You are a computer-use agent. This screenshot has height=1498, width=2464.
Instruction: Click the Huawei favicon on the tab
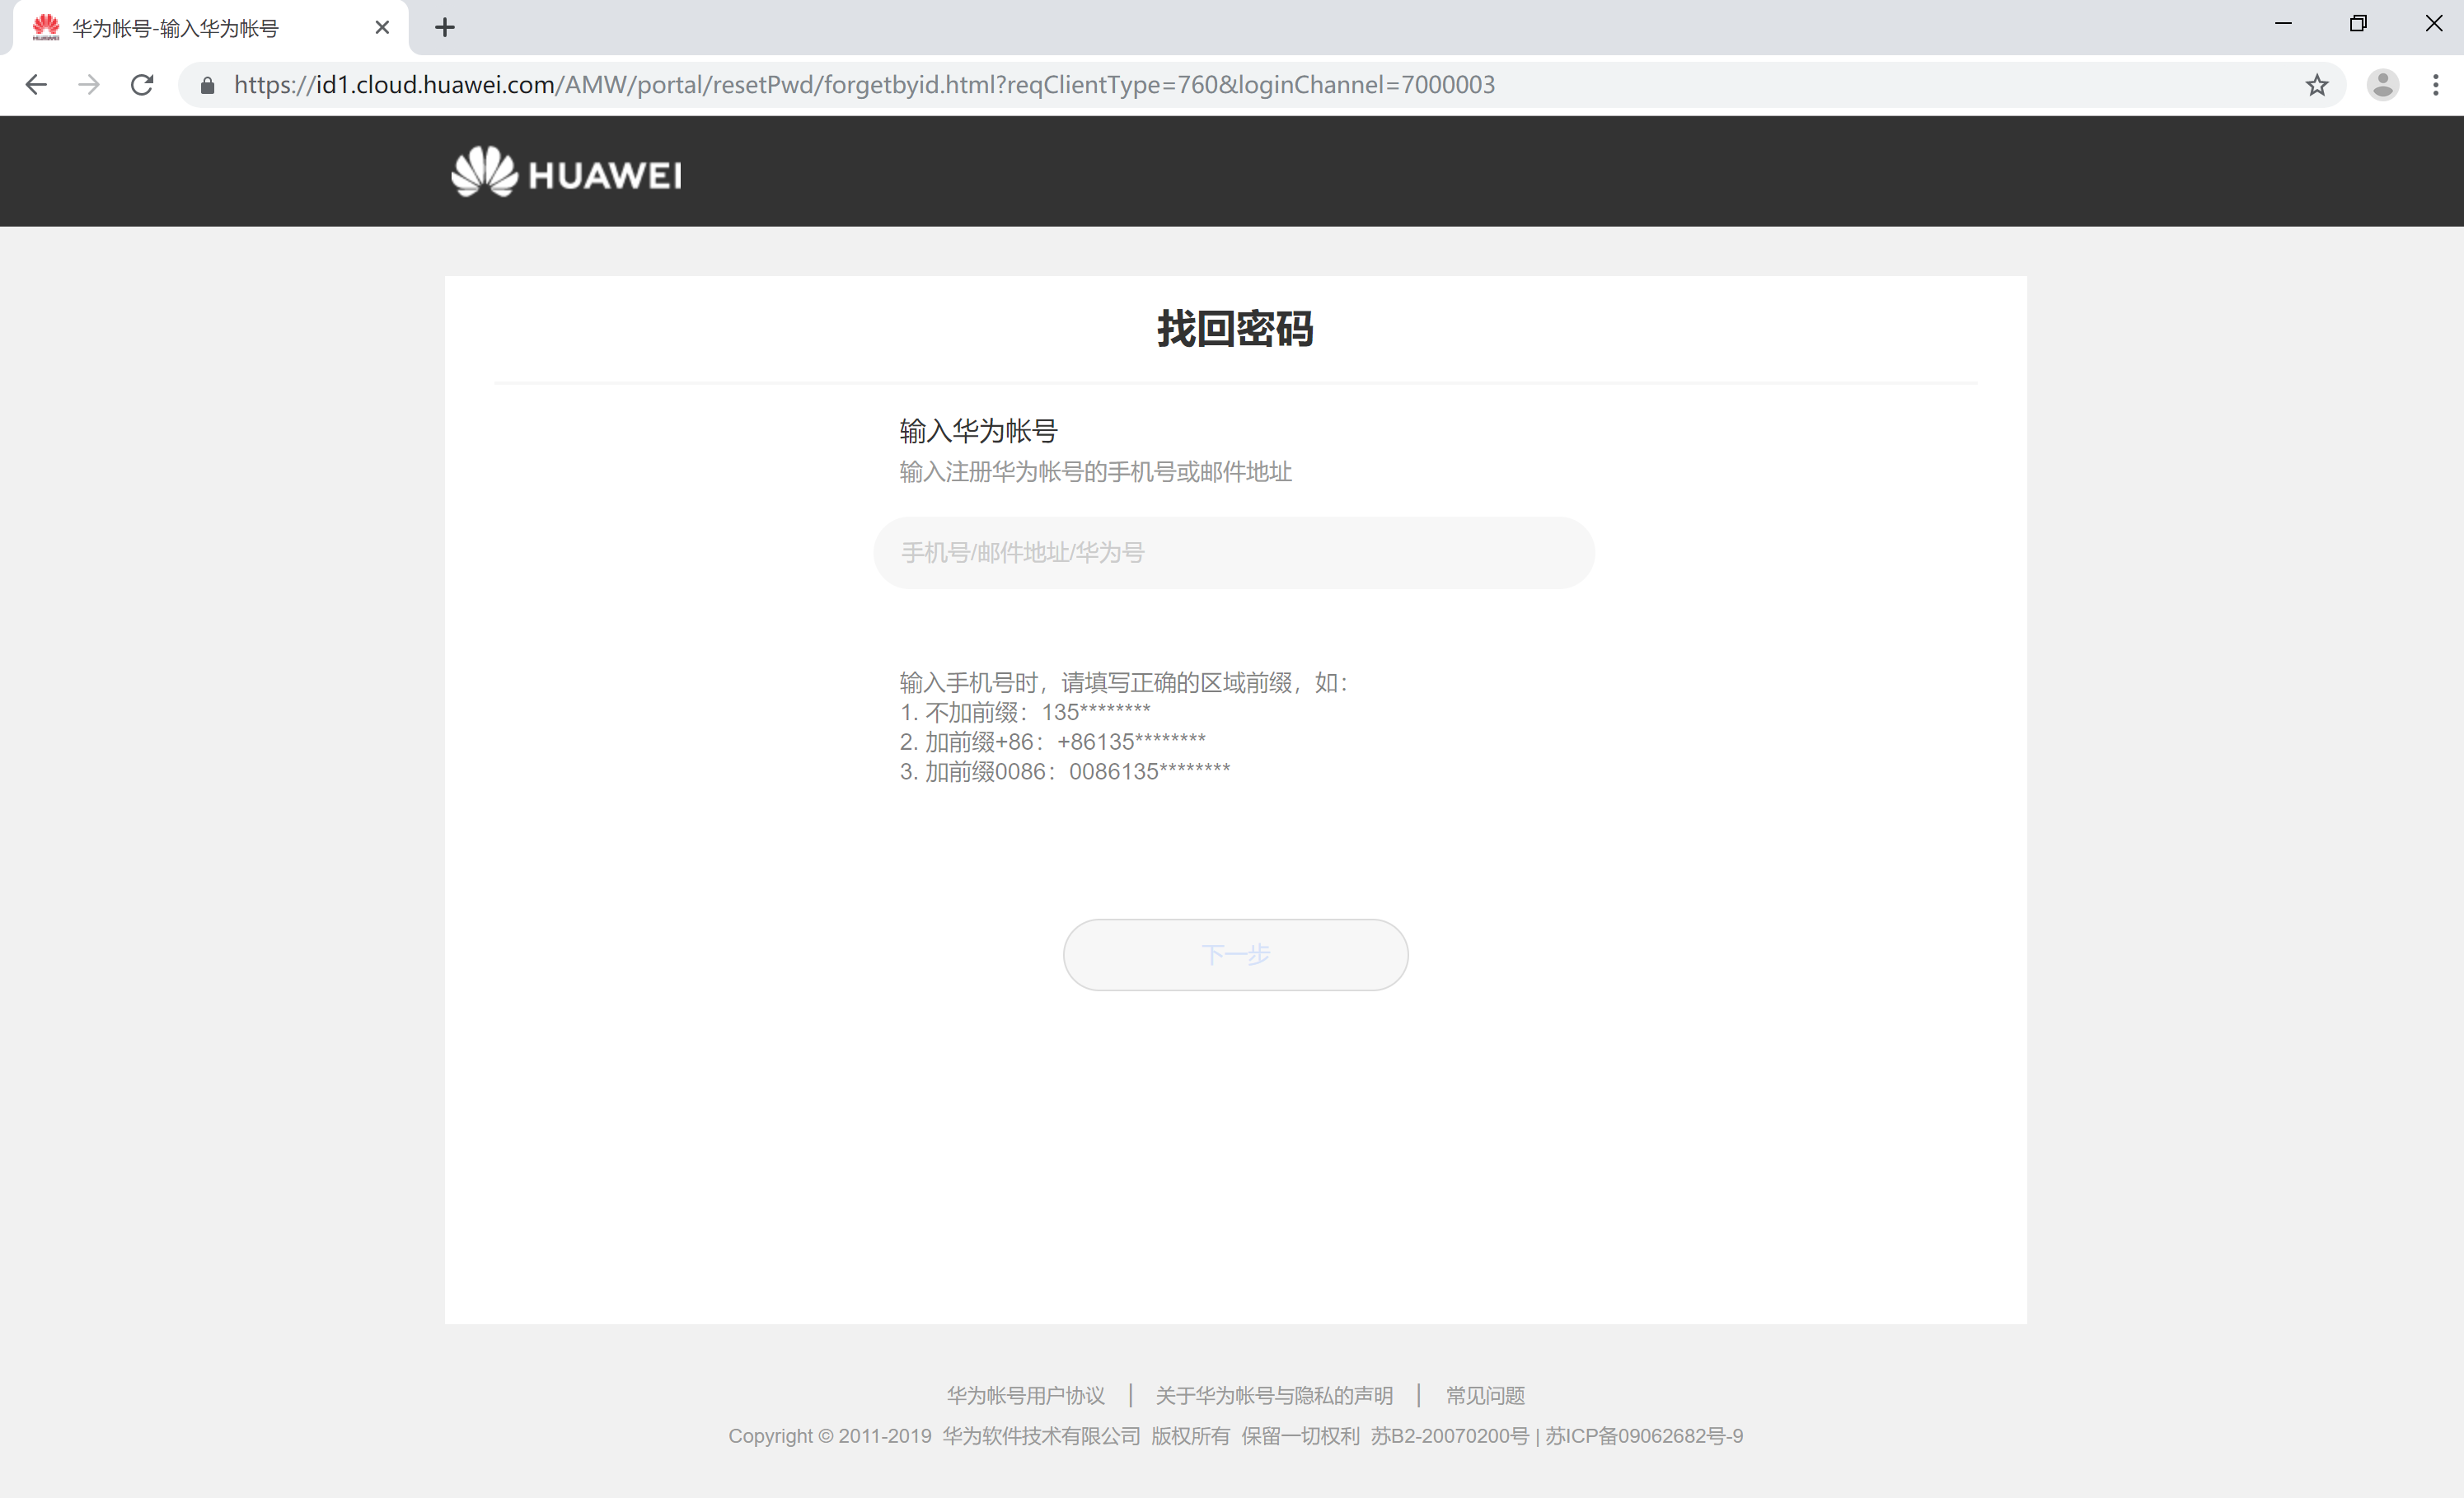pos(46,27)
